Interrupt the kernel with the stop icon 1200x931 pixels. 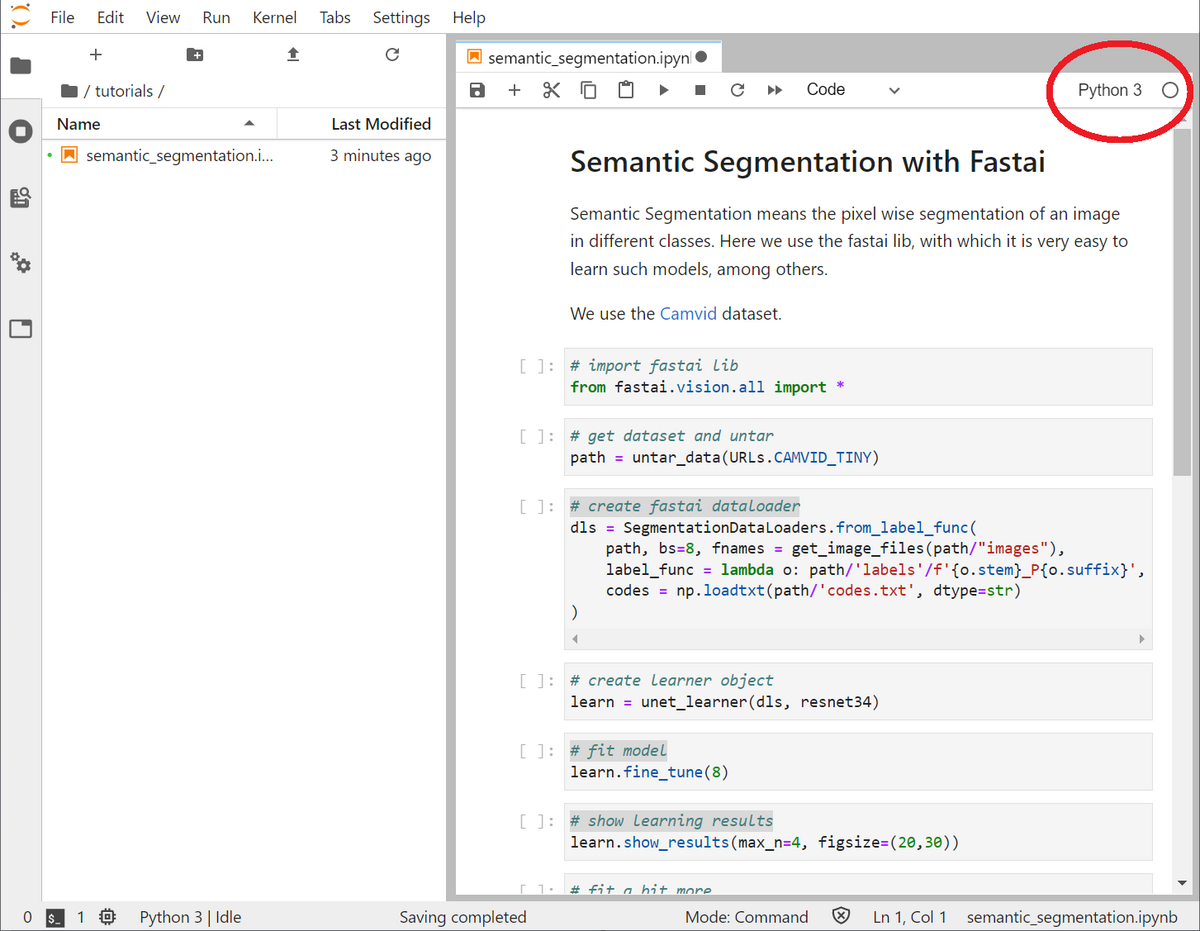click(x=700, y=90)
